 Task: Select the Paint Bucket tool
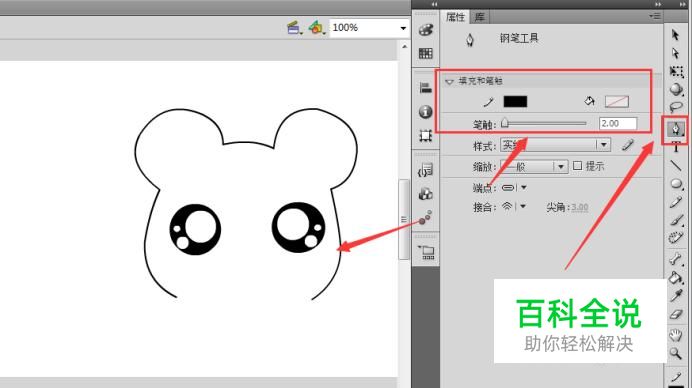pos(676,278)
